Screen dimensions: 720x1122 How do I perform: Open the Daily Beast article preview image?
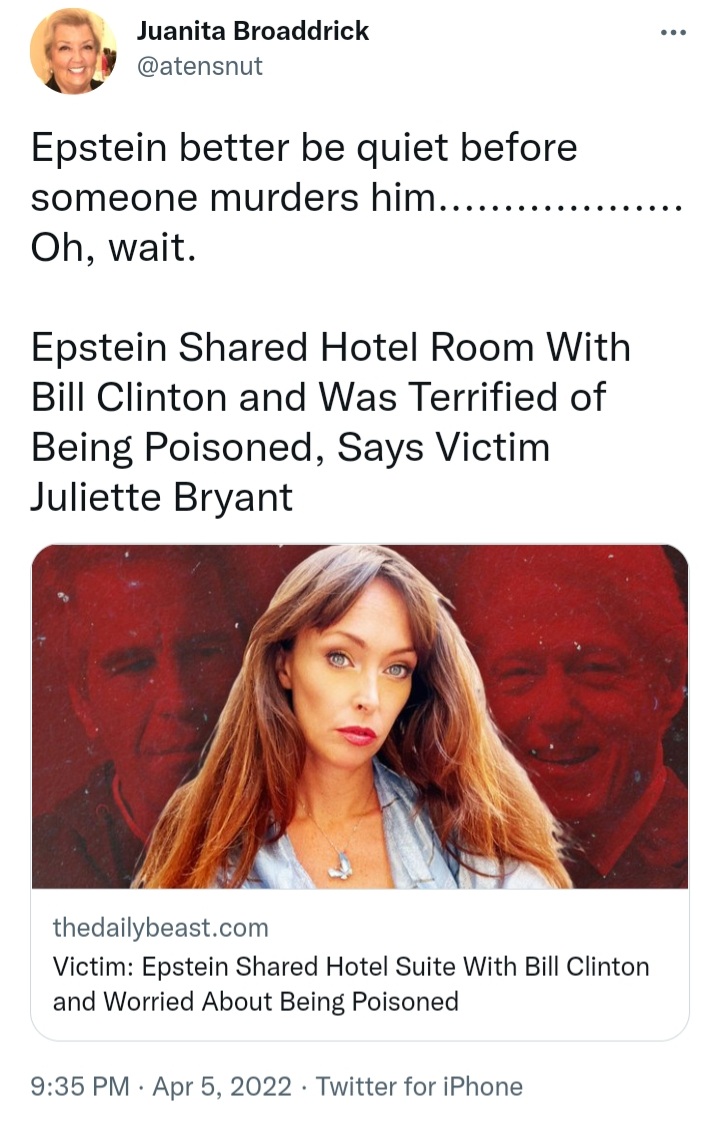360,716
